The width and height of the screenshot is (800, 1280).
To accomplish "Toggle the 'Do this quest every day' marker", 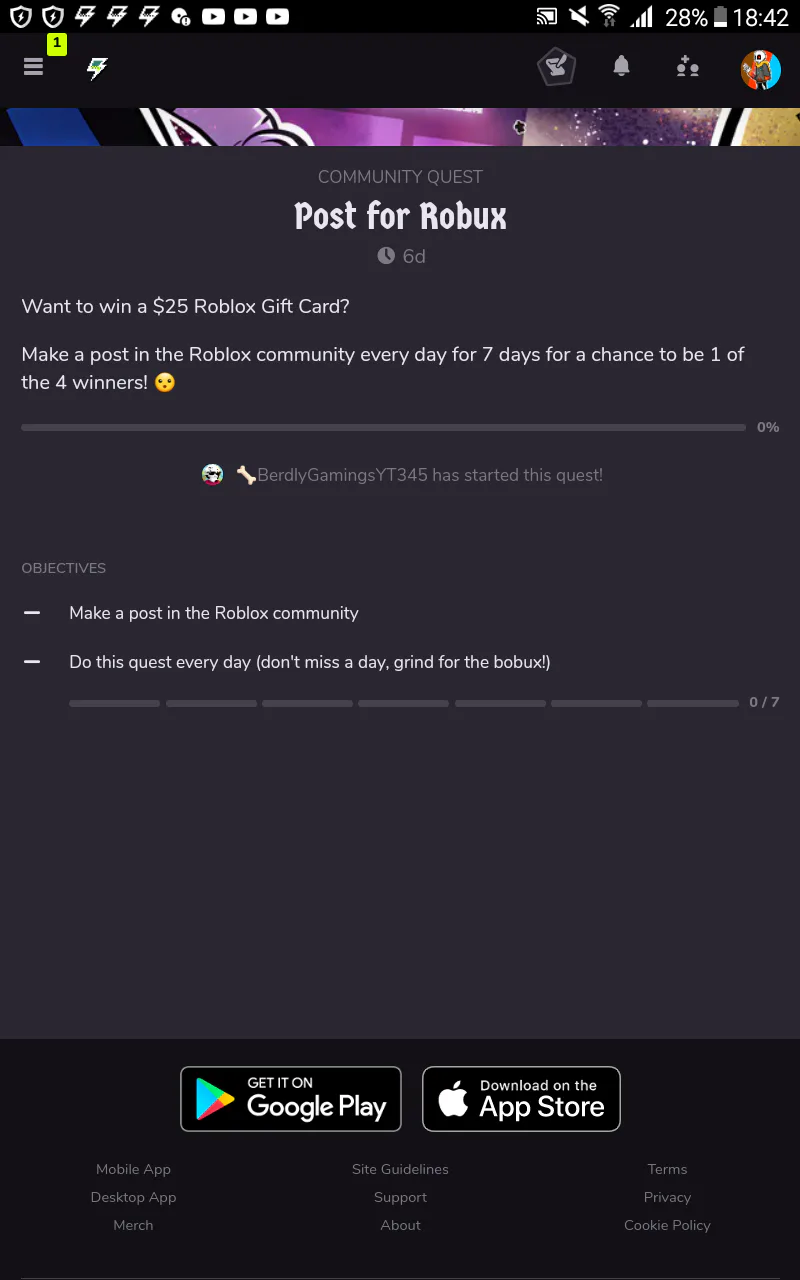I will [32, 662].
